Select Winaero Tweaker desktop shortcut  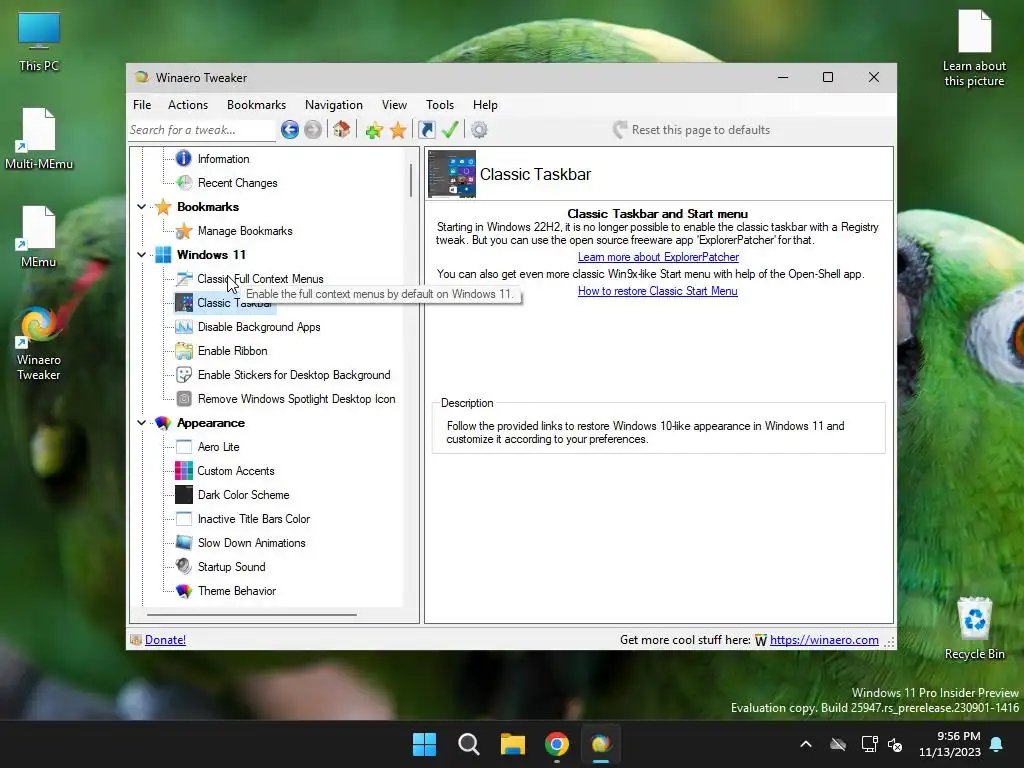39,344
